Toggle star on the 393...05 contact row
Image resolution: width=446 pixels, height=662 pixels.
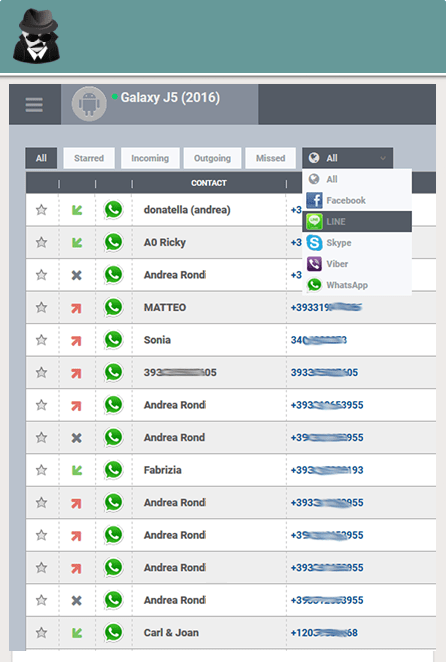(41, 372)
